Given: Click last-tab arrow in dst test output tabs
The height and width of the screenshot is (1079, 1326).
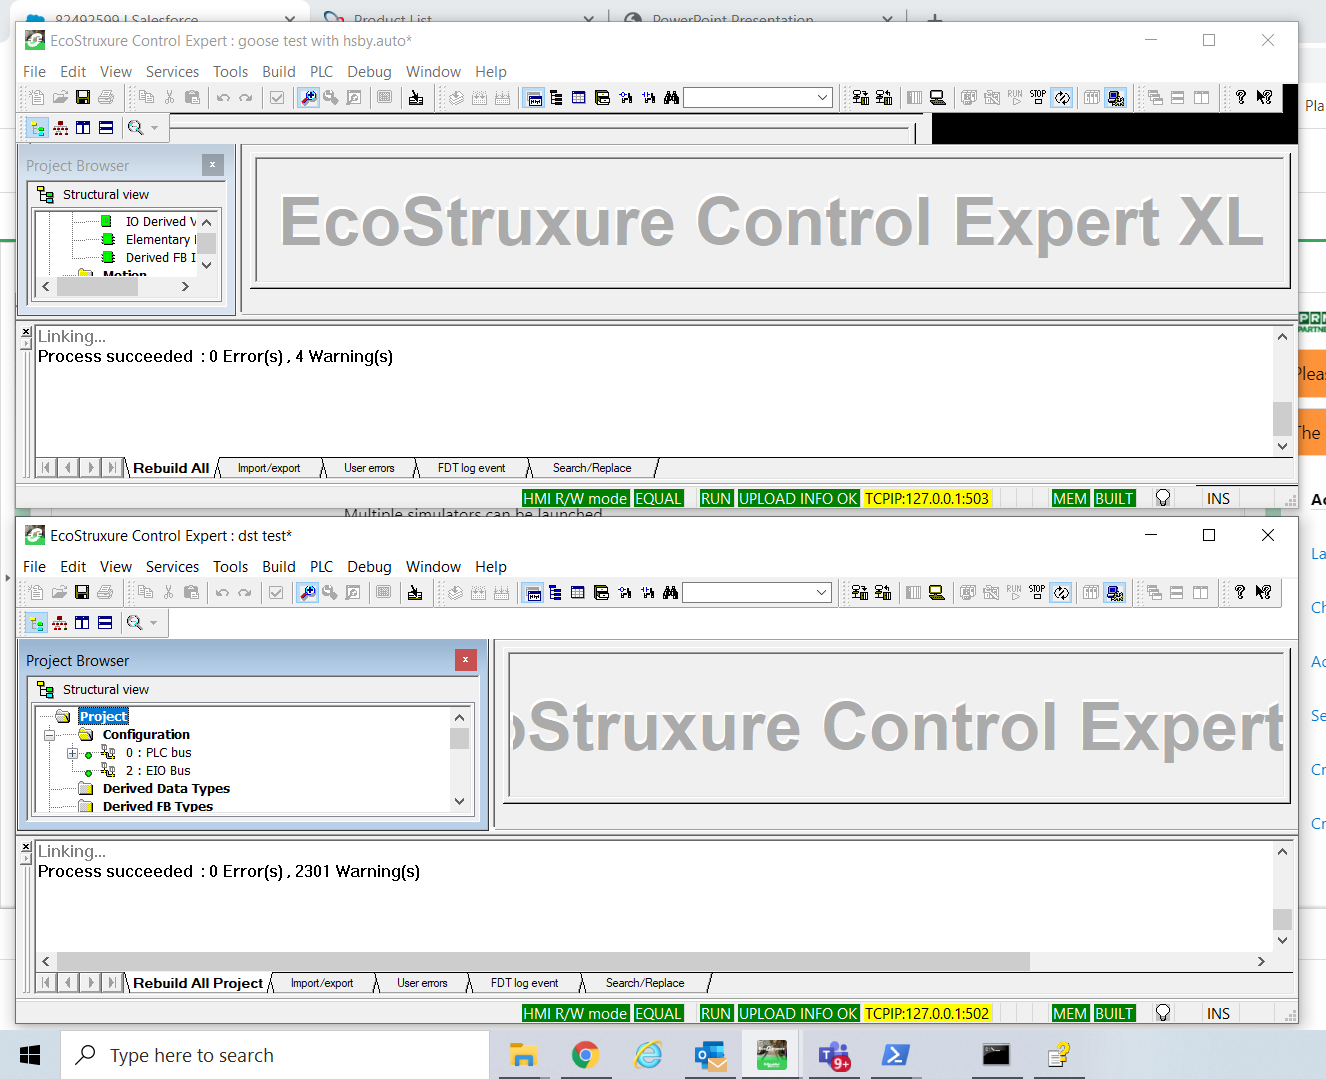Looking at the screenshot, I should click(x=113, y=983).
